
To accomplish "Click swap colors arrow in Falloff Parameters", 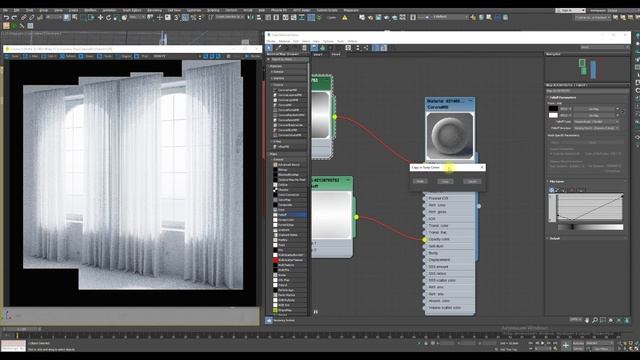I will tap(622, 112).
